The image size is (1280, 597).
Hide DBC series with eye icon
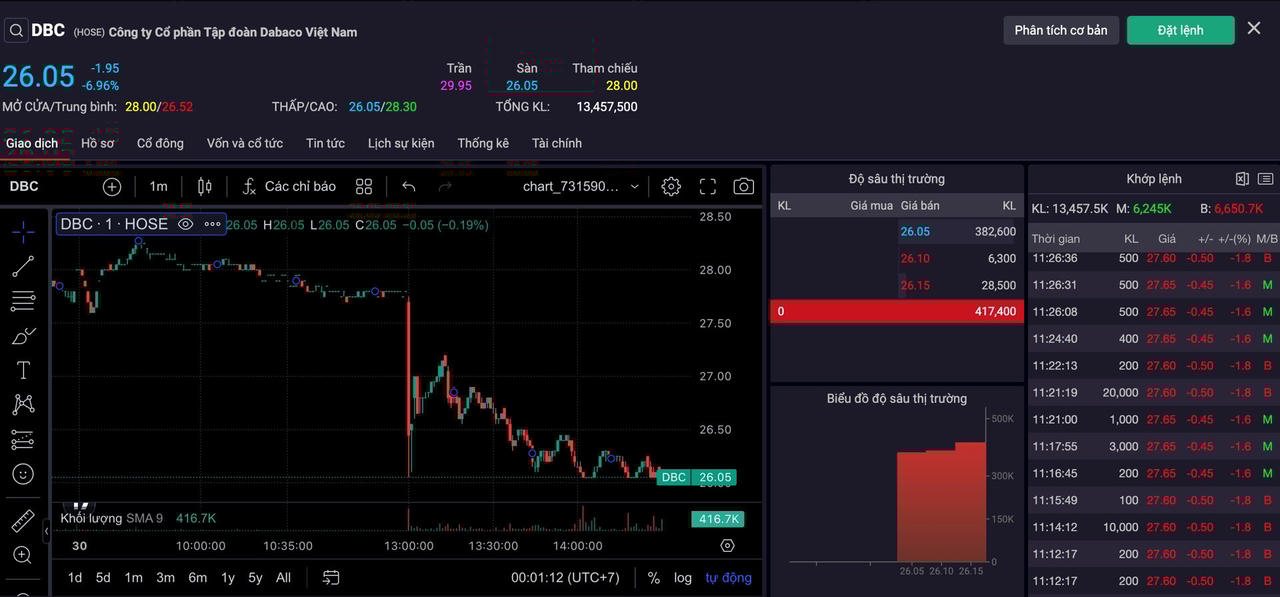click(x=185, y=224)
